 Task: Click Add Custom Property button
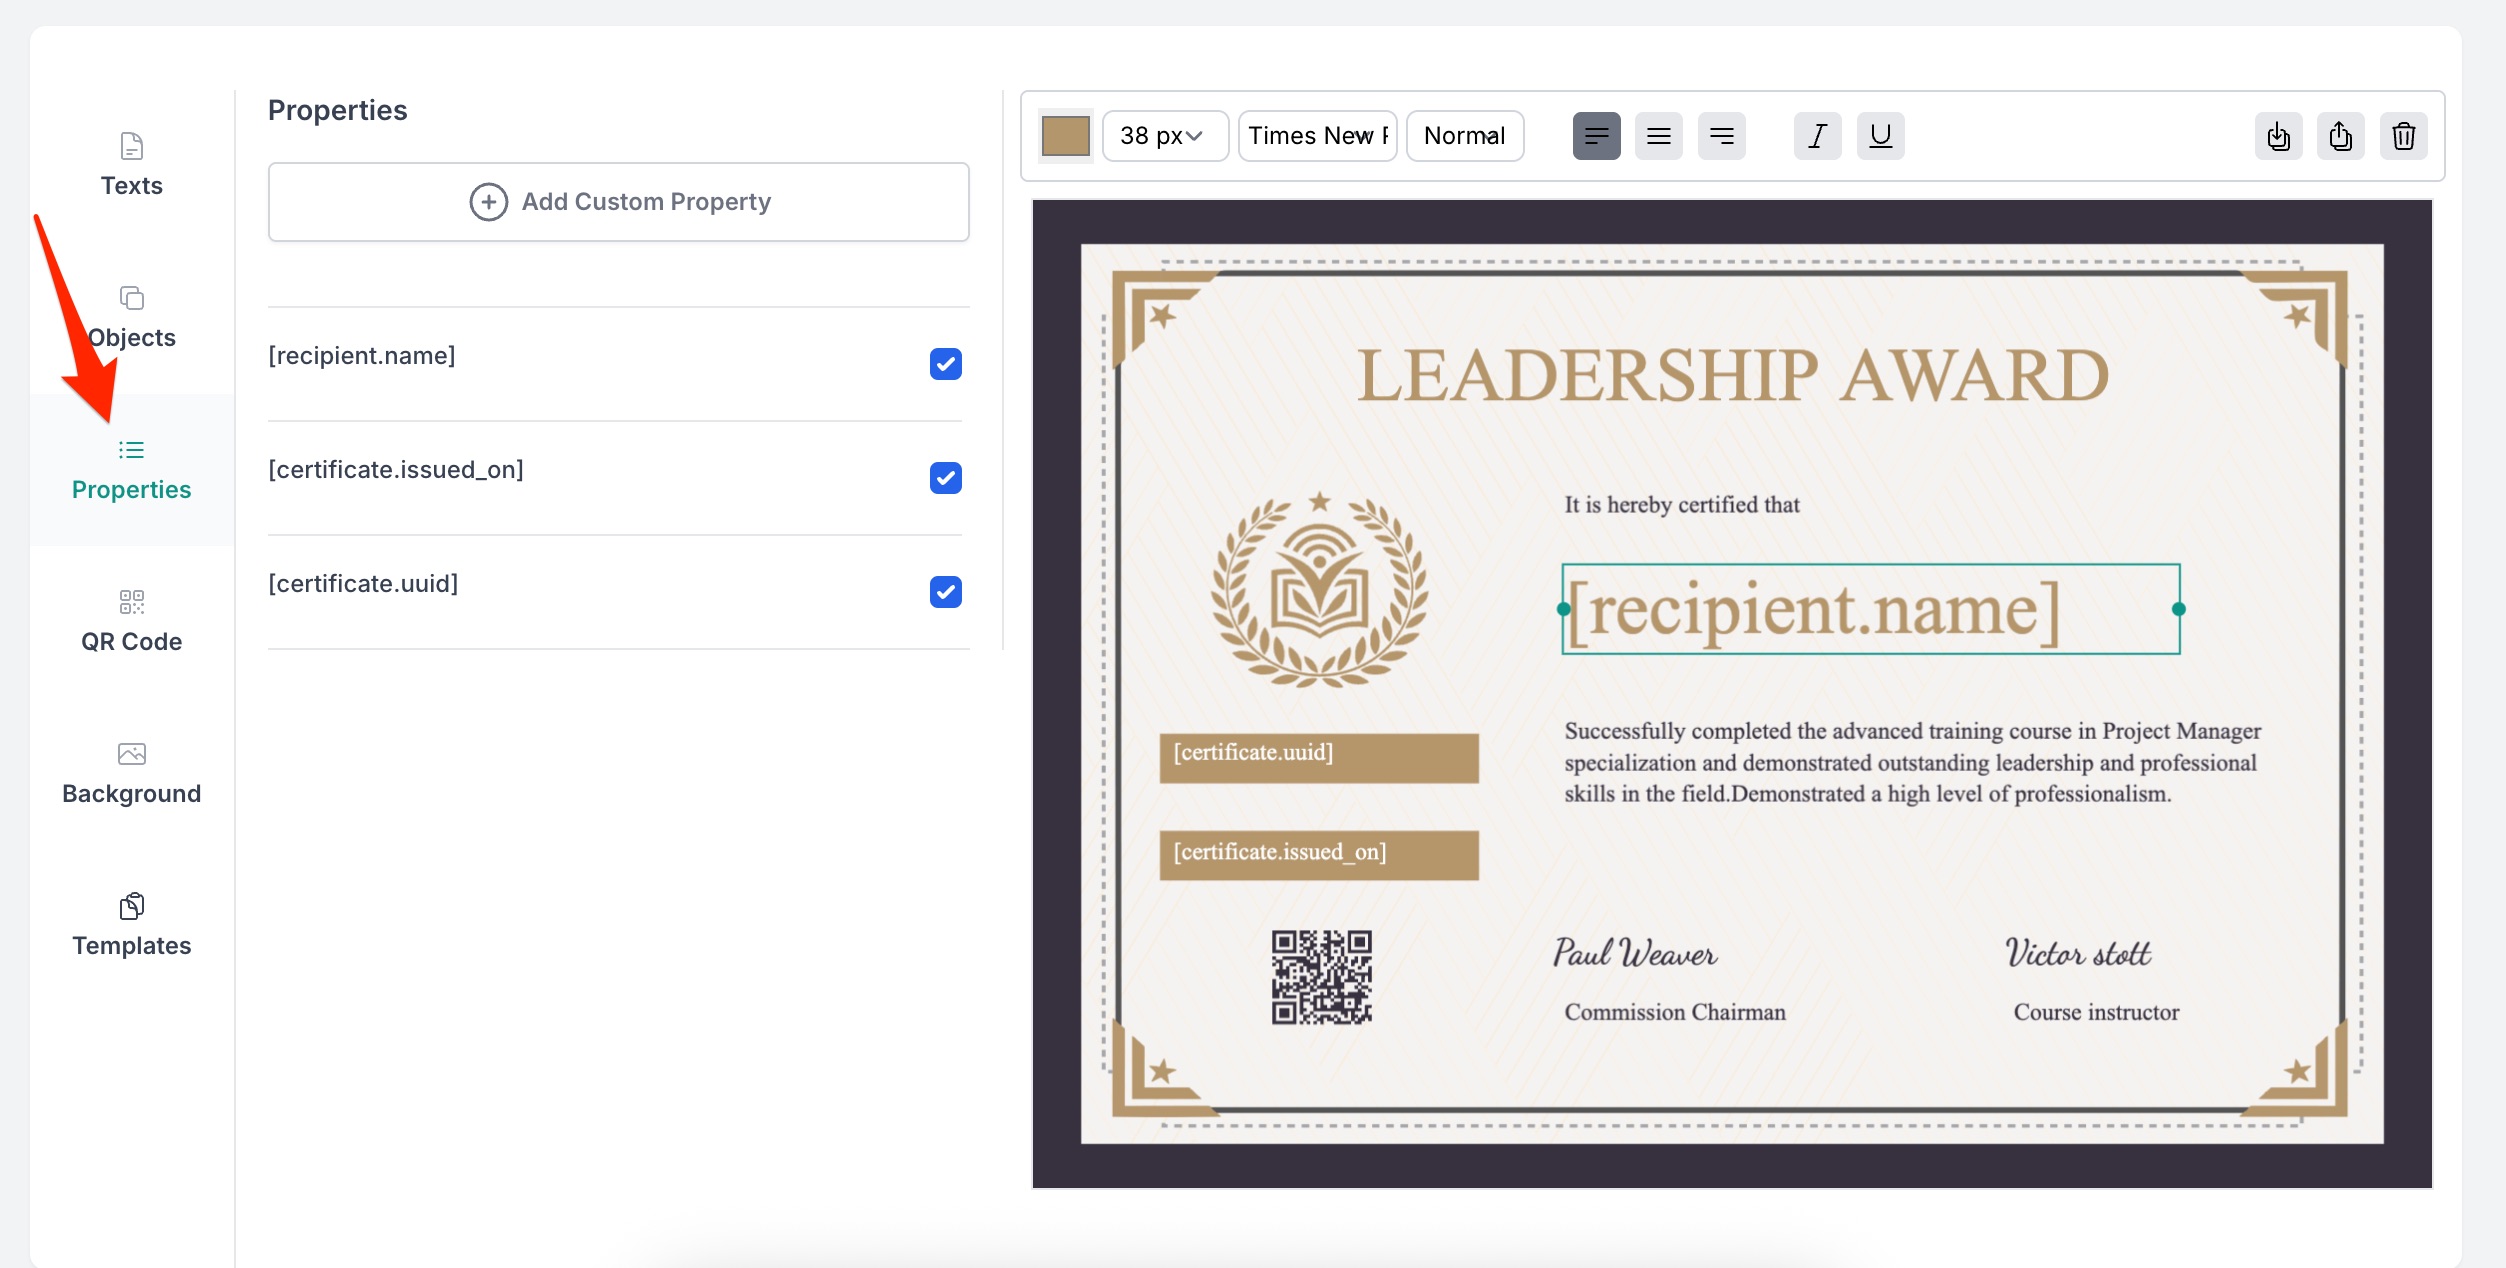619,202
